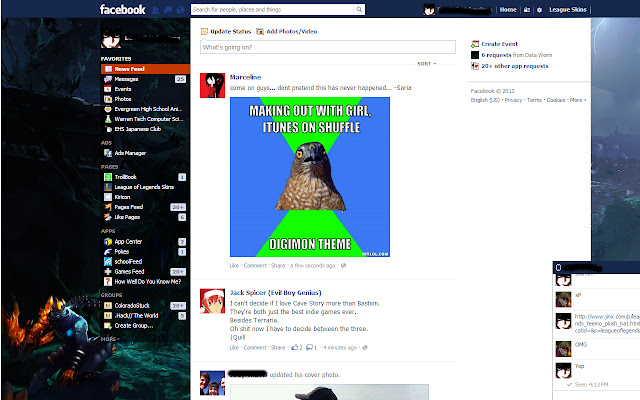This screenshot has width=640, height=400.
Task: Open Warren Tech Computer Sci group
Action: click(145, 119)
